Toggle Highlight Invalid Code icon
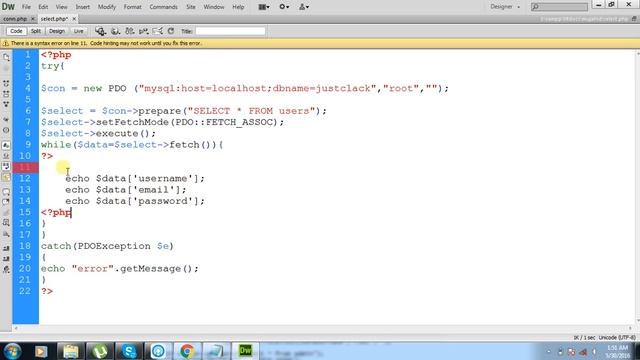This screenshot has width=640, height=360. (x=6, y=156)
